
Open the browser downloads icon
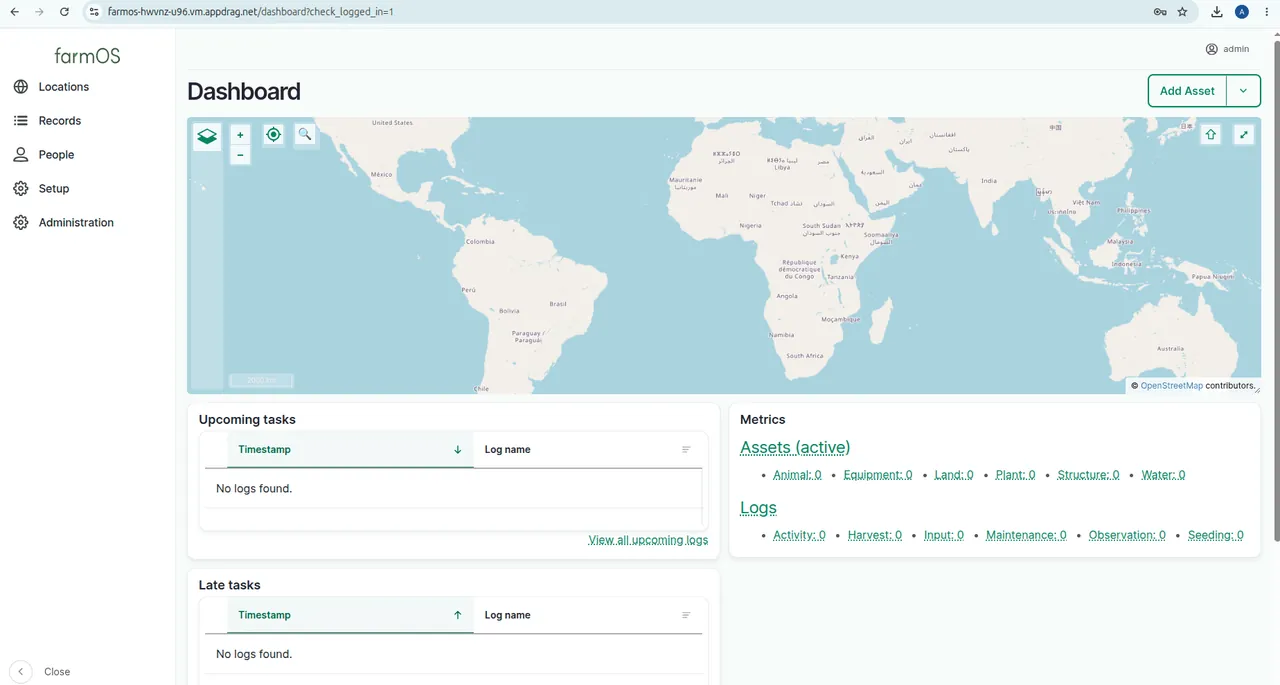(x=1217, y=12)
